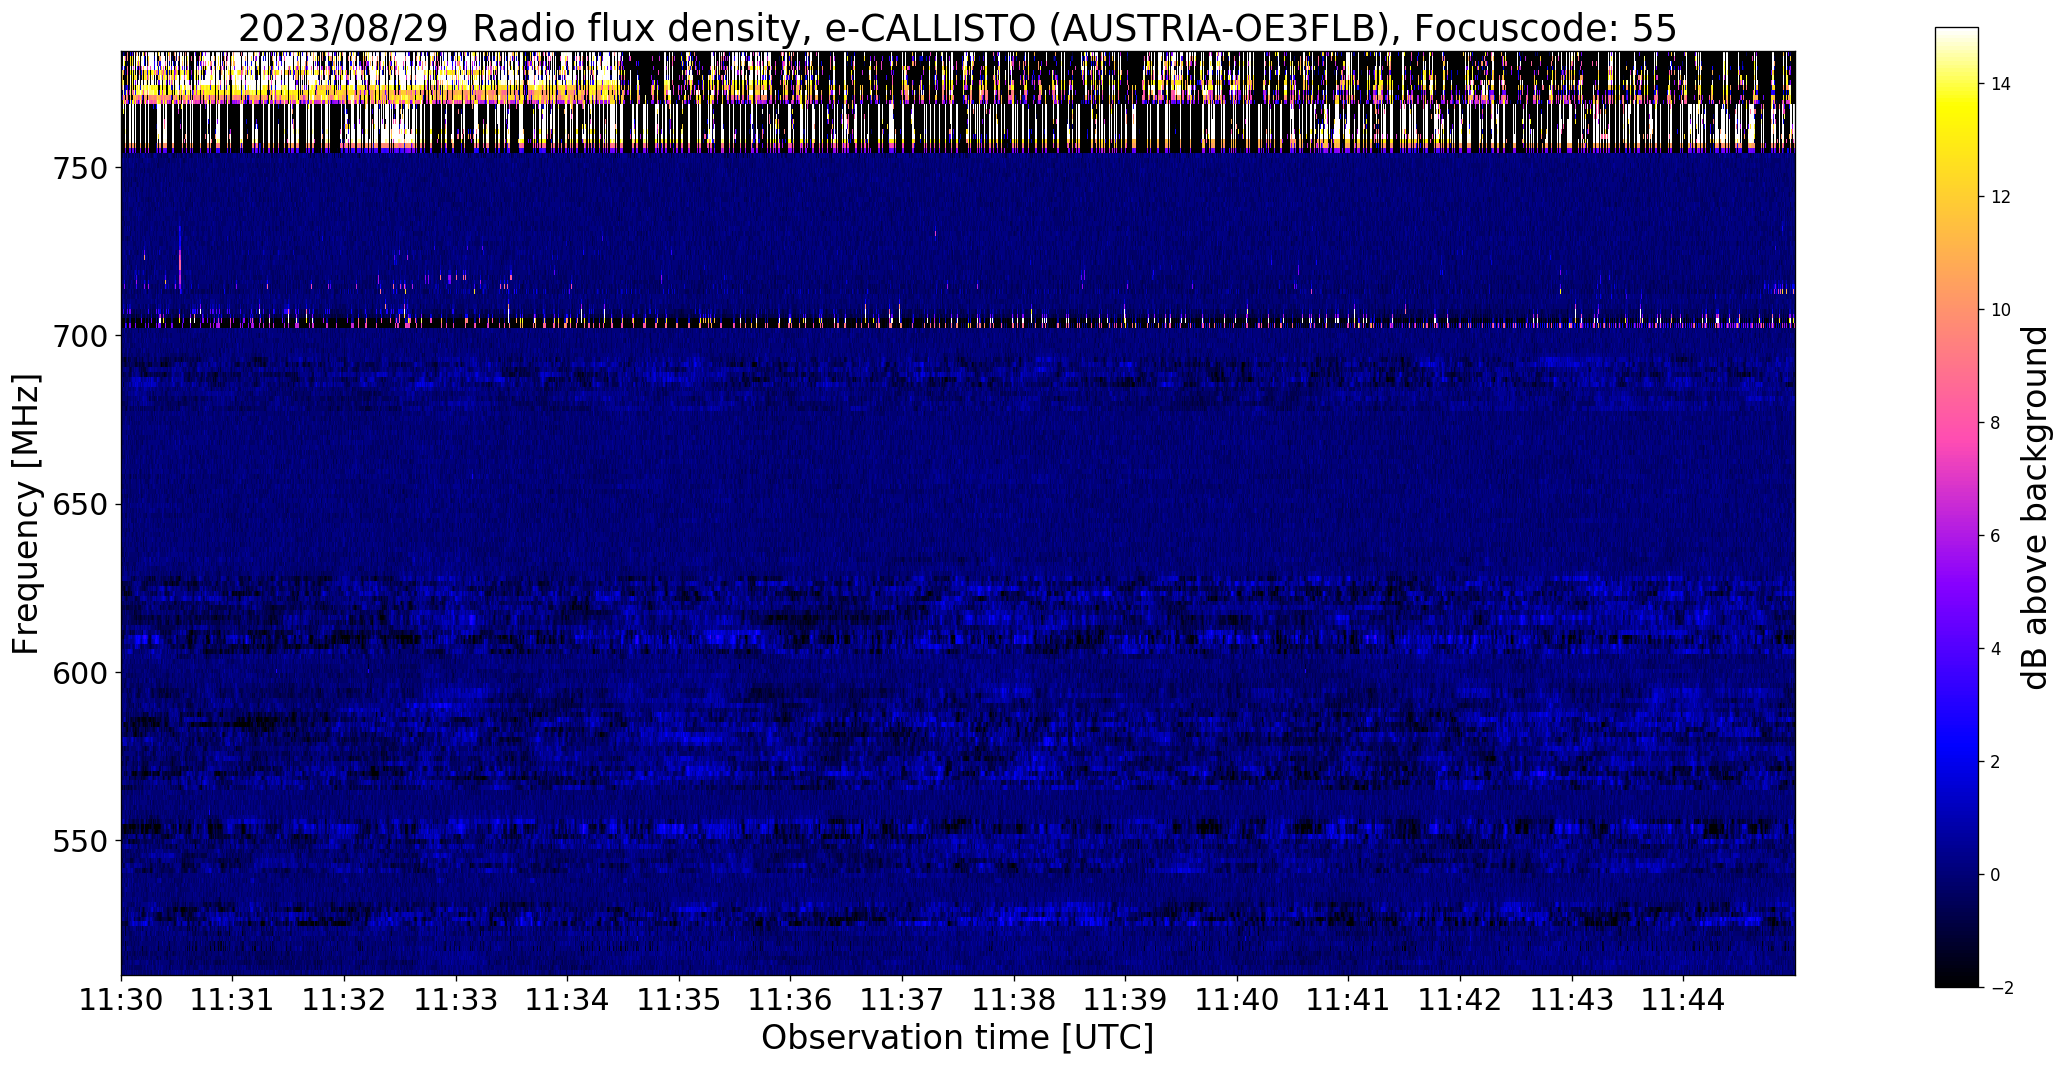Click the colorbar gradient strip
This screenshot has height=1067, width=2066.
(x=1957, y=507)
